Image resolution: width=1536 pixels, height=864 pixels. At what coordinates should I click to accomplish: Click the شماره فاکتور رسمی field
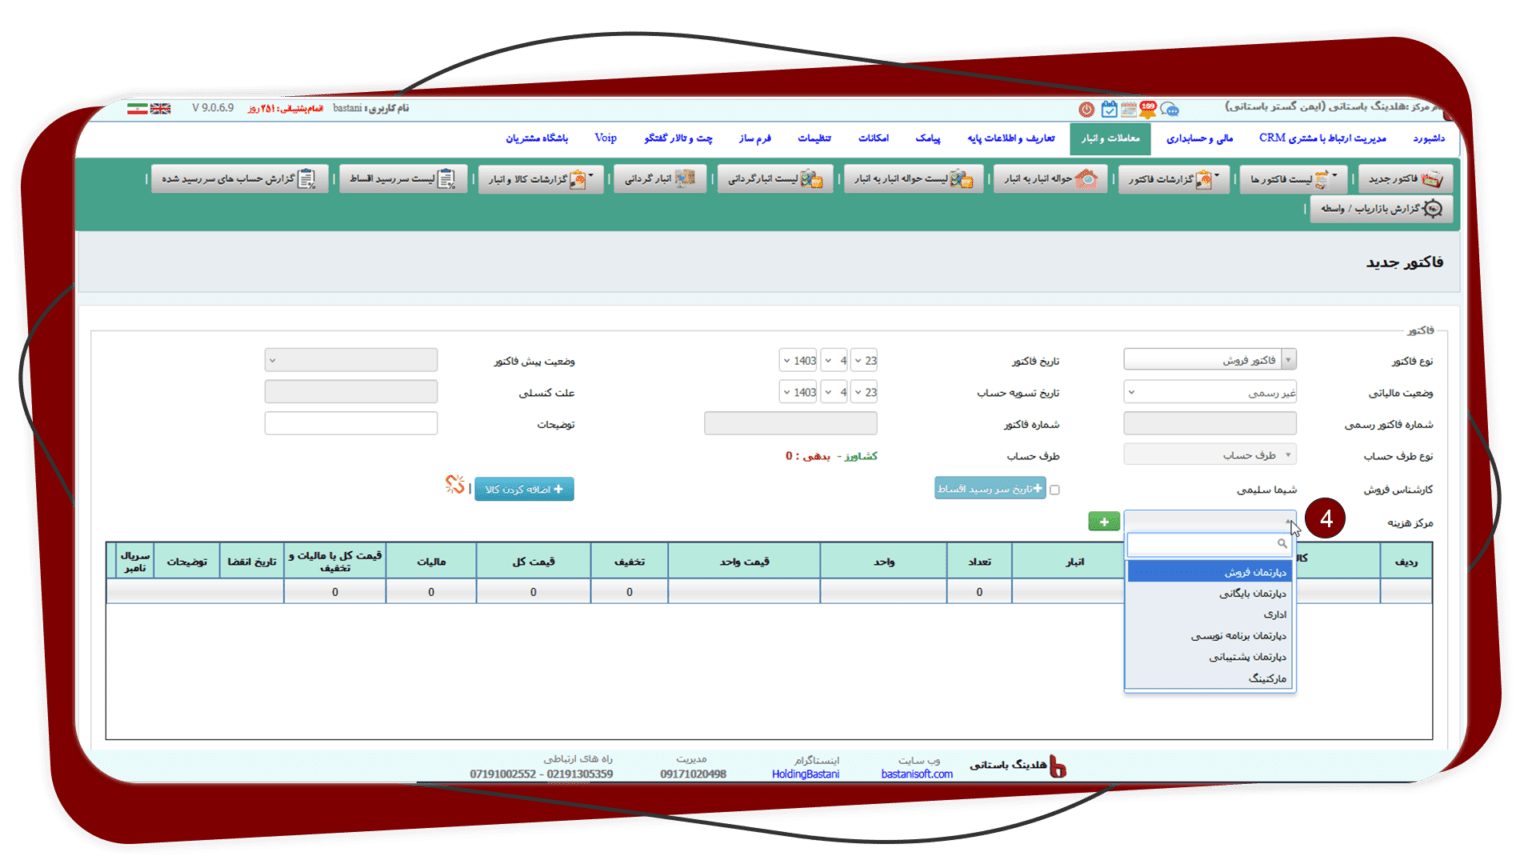1210,424
